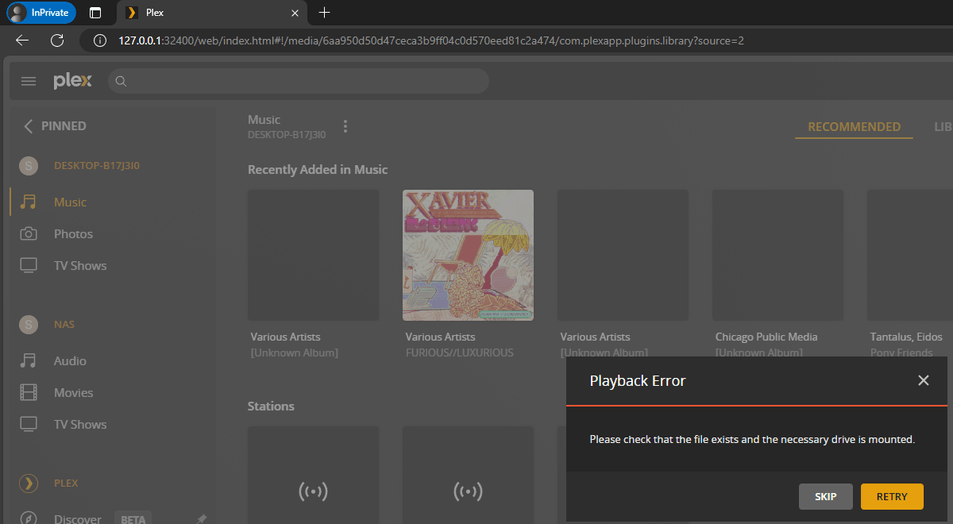Image resolution: width=953 pixels, height=524 pixels.
Task: Click the plex logo
Action: coord(72,81)
